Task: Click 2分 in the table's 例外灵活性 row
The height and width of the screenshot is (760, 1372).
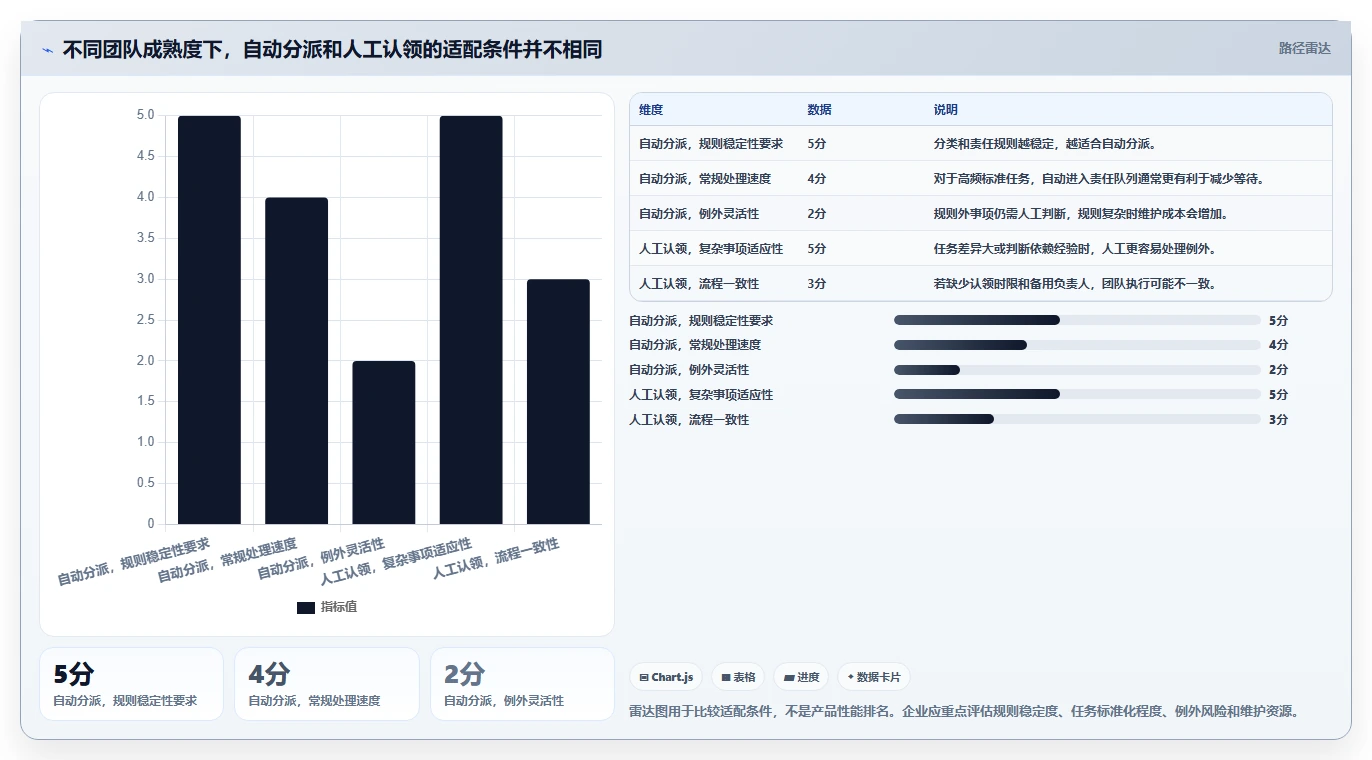Action: (817, 214)
